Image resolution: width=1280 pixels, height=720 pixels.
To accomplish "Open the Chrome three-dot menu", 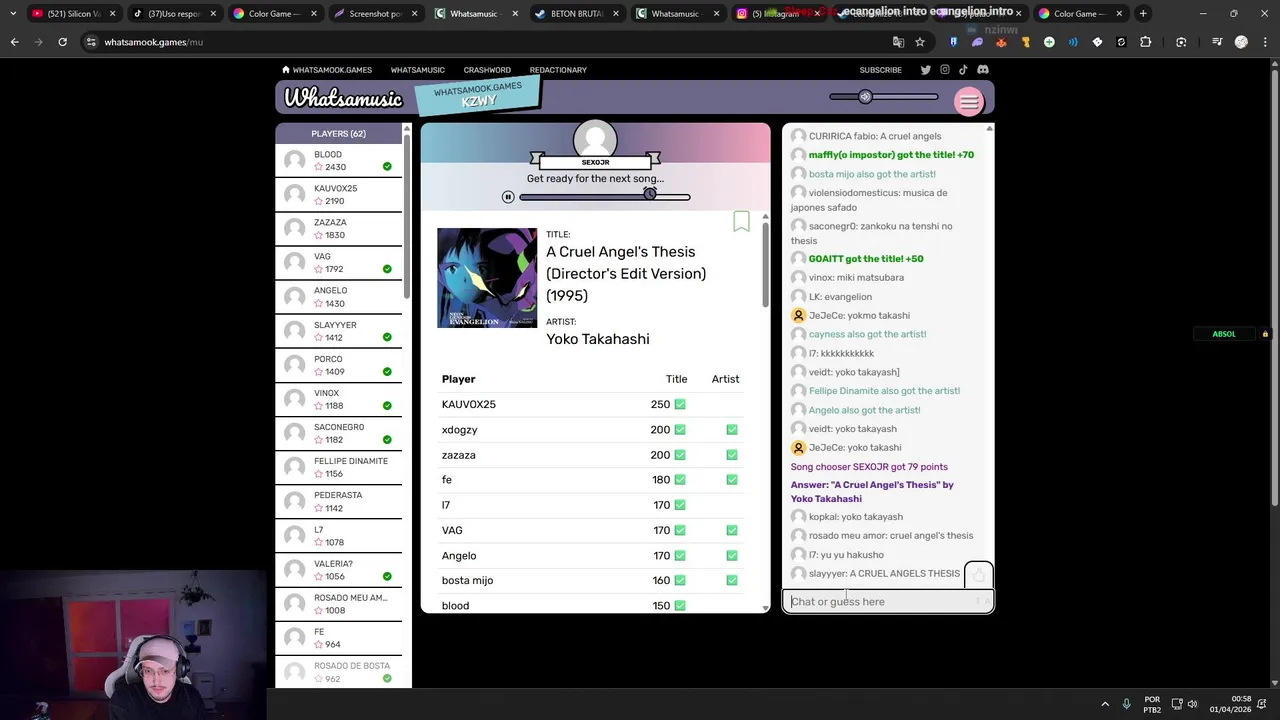I will 1265,42.
